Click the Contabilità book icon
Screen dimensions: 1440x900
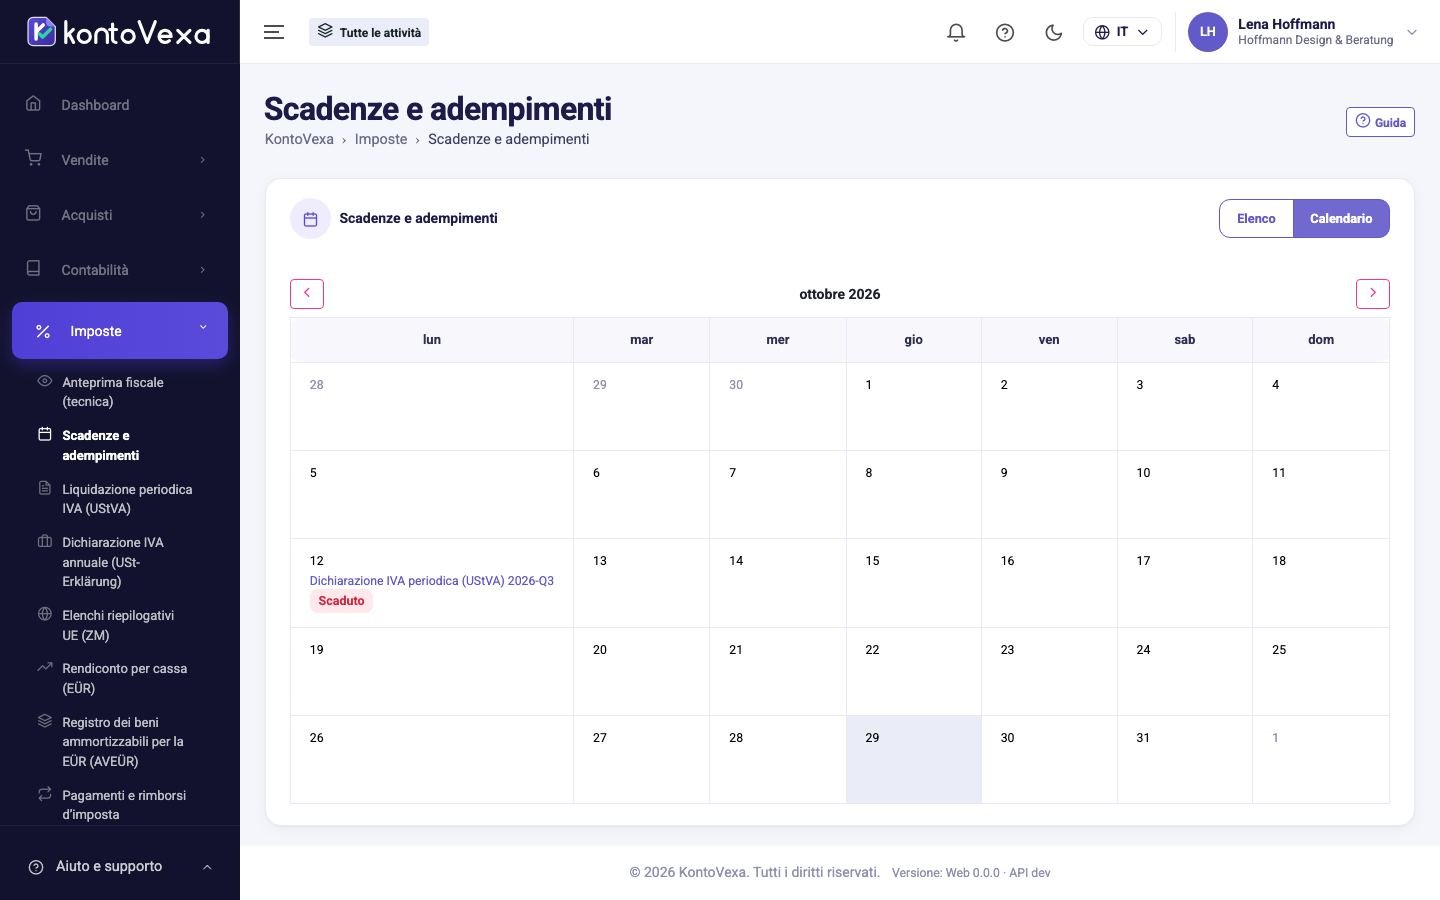pos(33,268)
